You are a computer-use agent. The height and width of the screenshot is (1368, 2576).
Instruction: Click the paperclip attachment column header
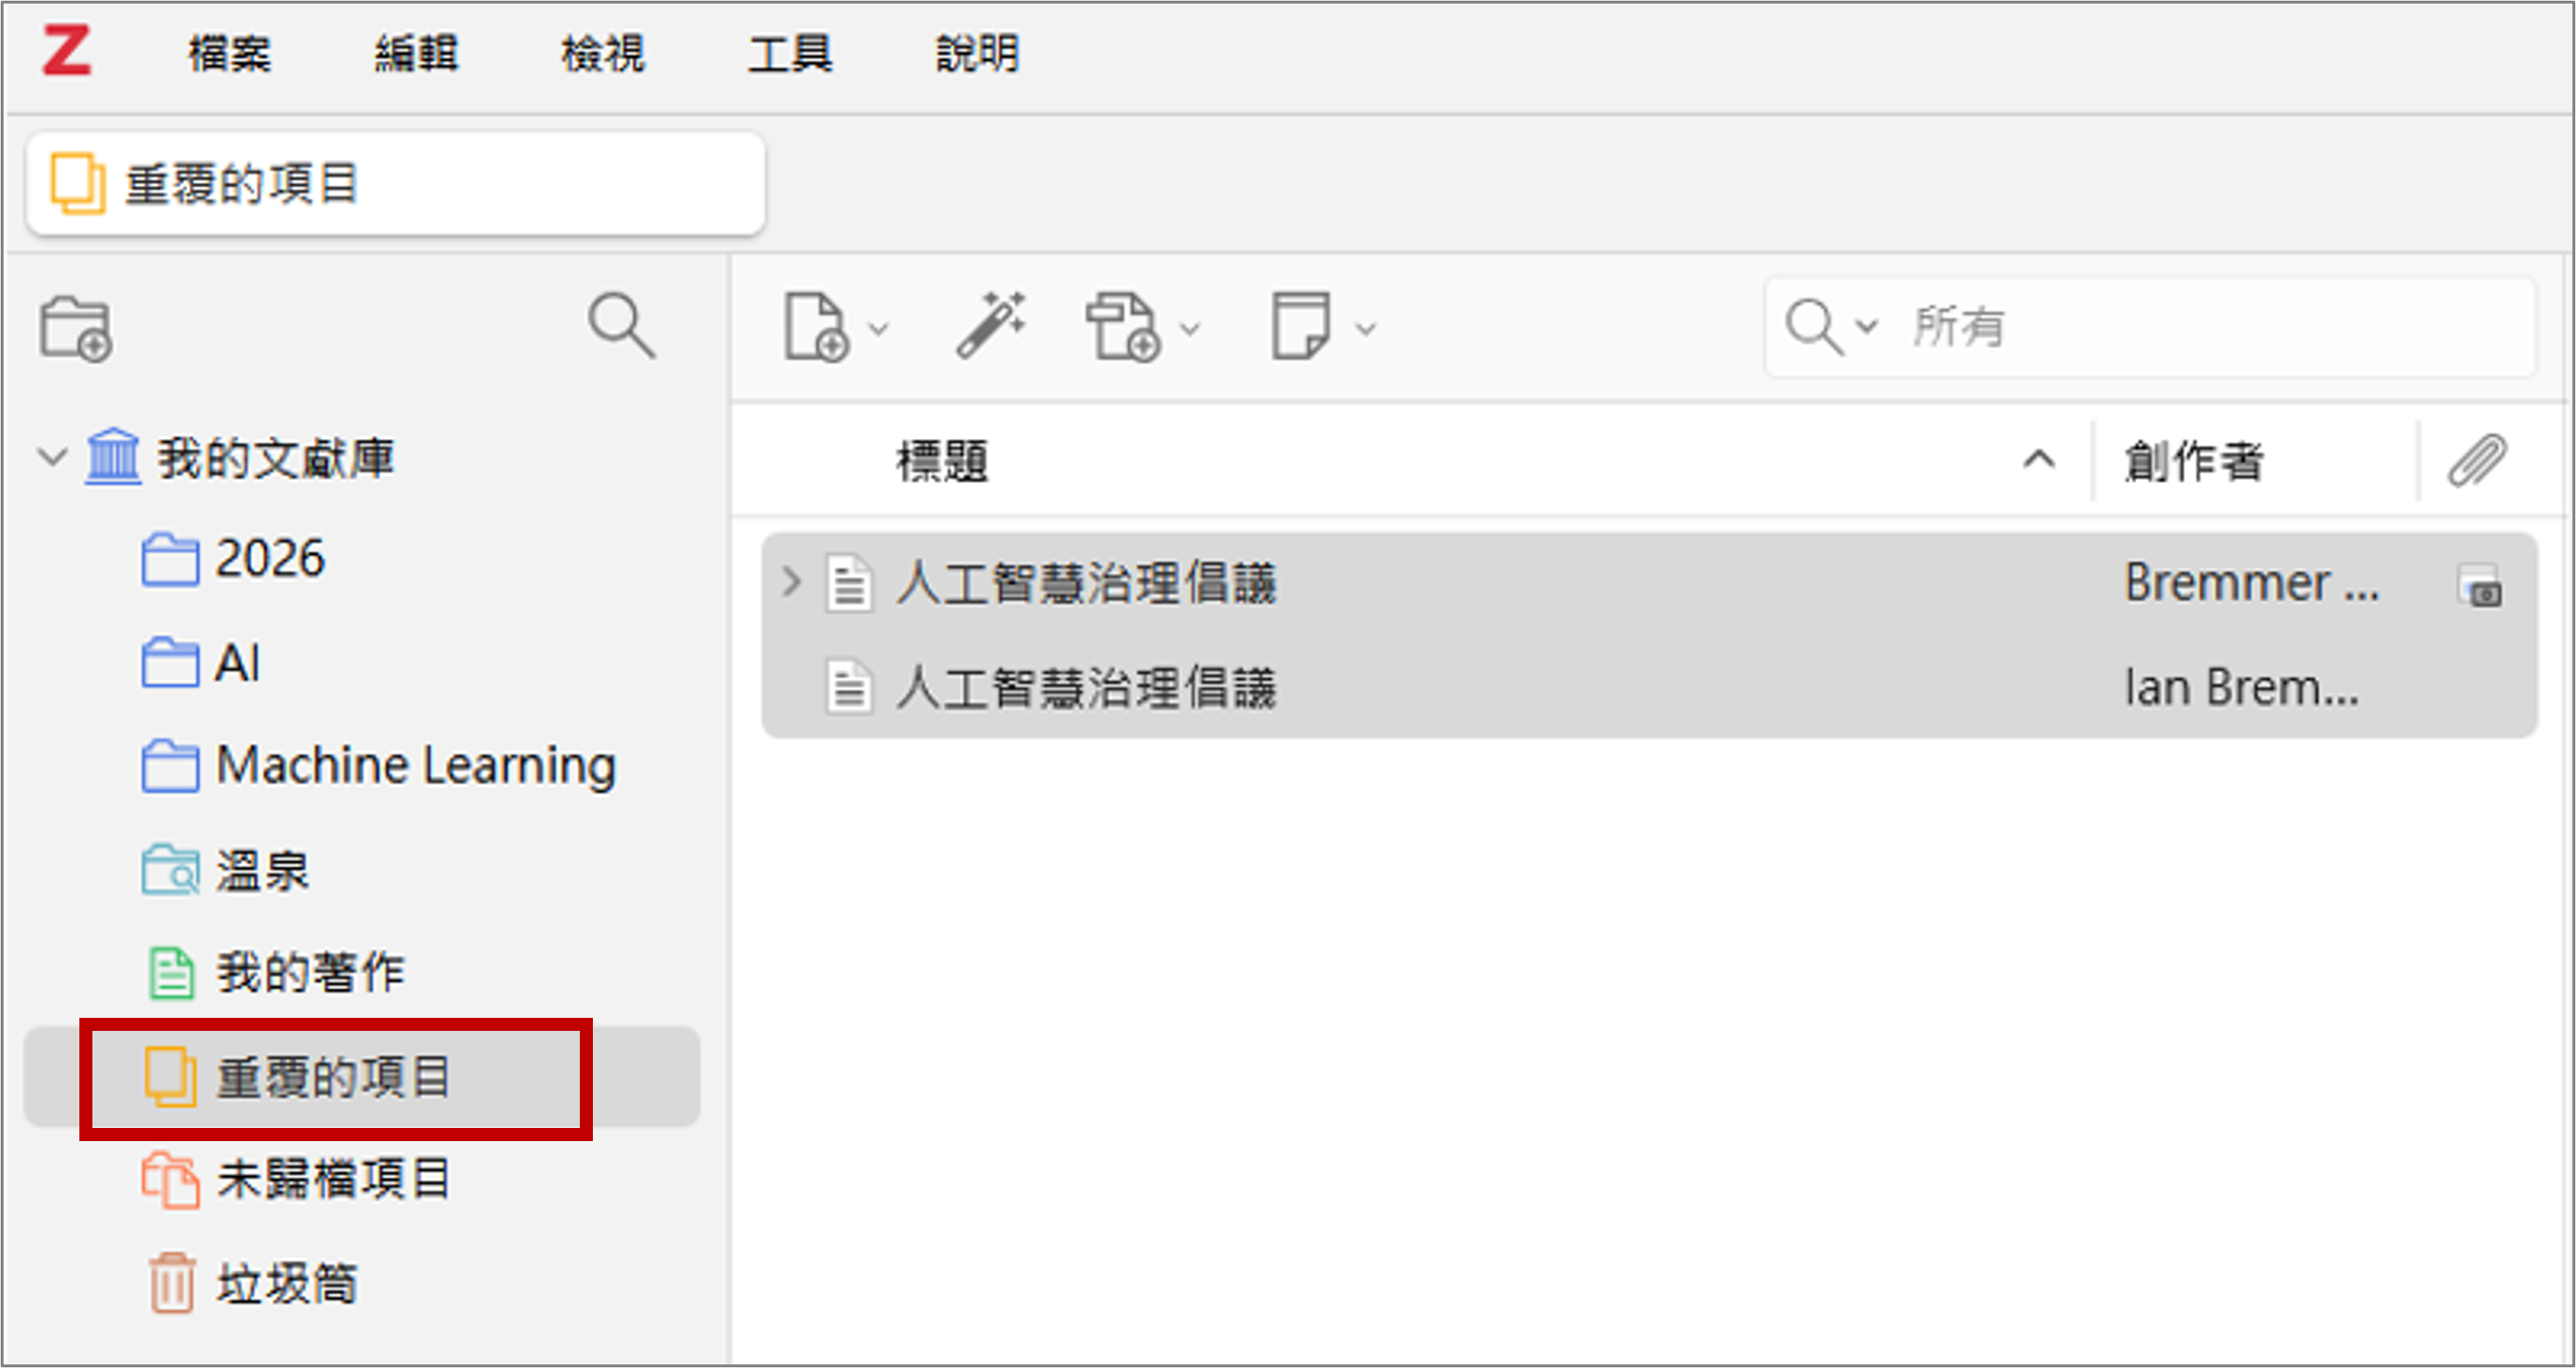[2475, 461]
